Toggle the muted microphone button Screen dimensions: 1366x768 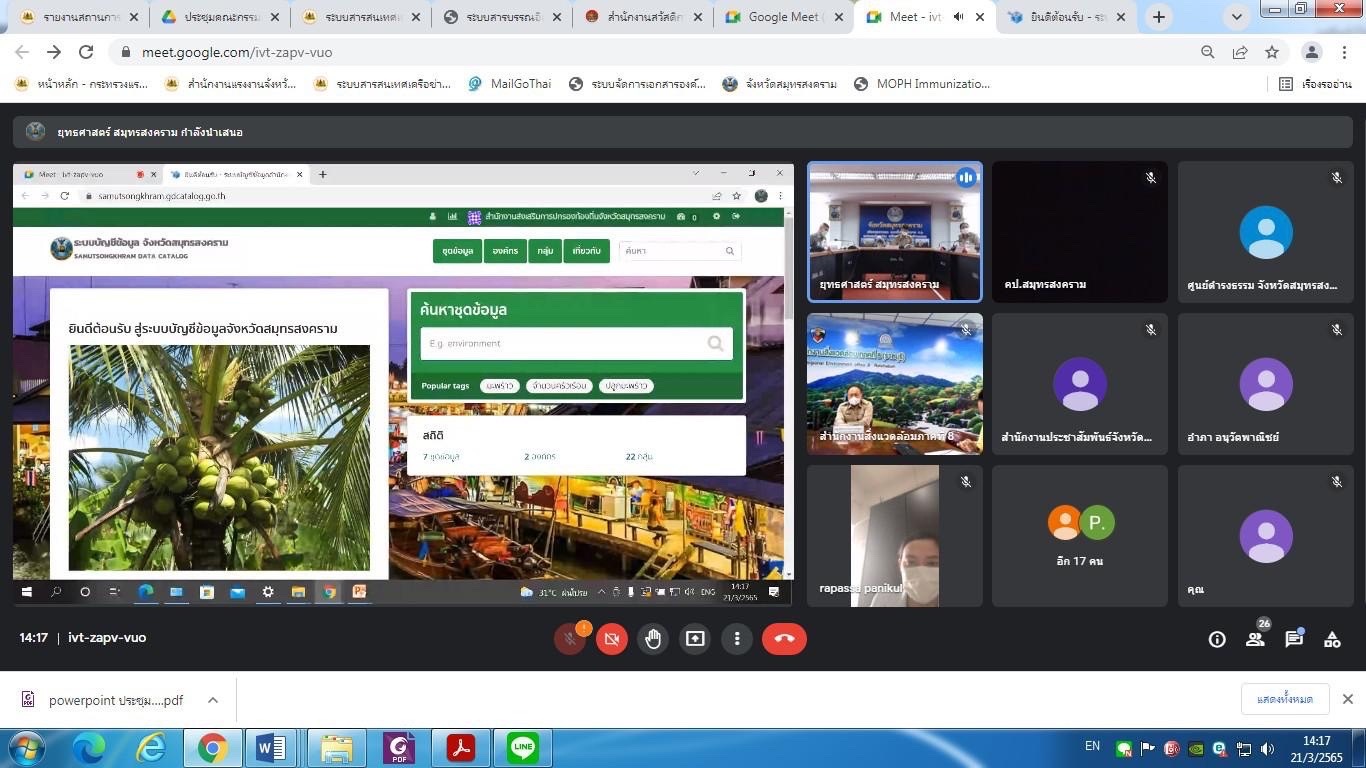click(x=570, y=639)
